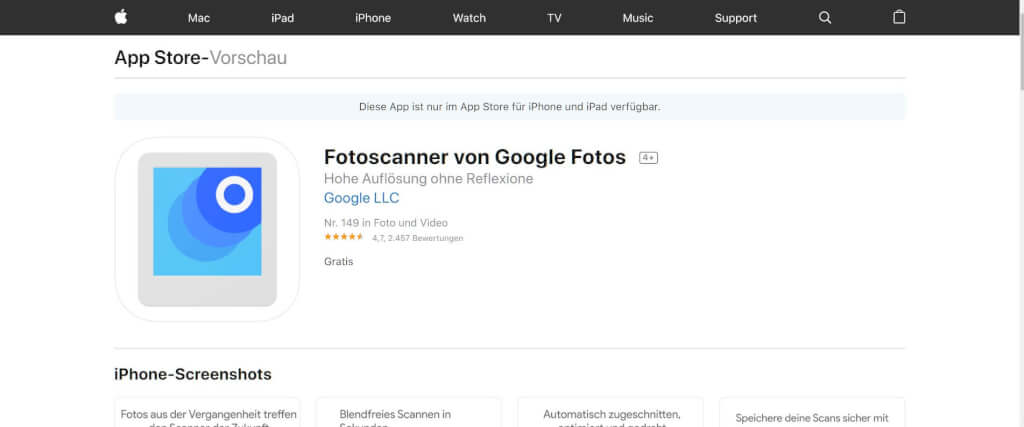Open the Mac menu item

(x=199, y=18)
